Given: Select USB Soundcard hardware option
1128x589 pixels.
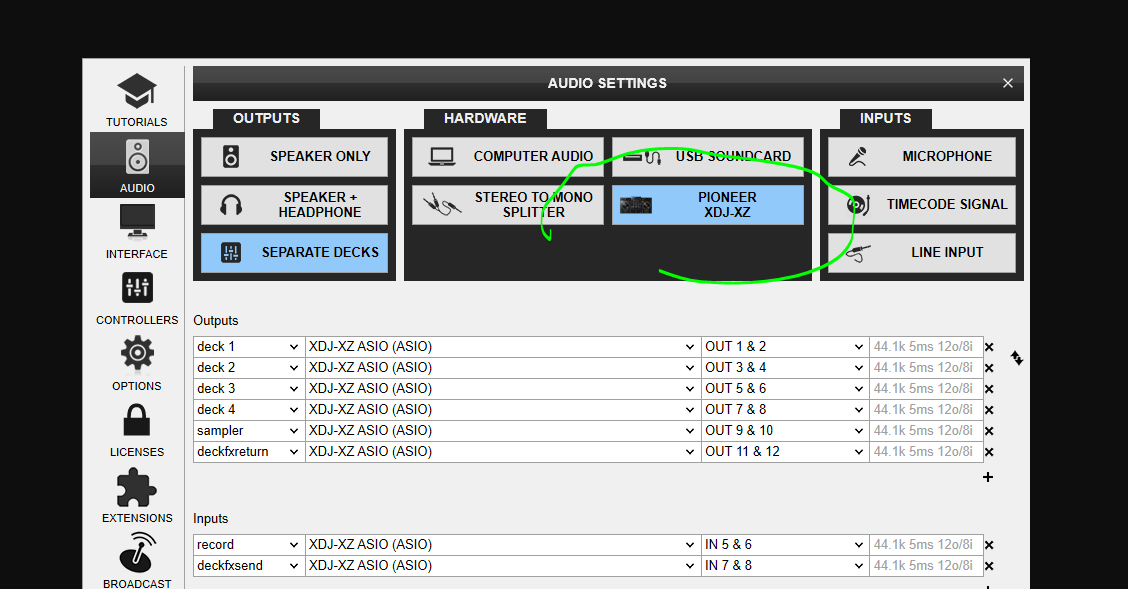Looking at the screenshot, I should pyautogui.click(x=708, y=157).
